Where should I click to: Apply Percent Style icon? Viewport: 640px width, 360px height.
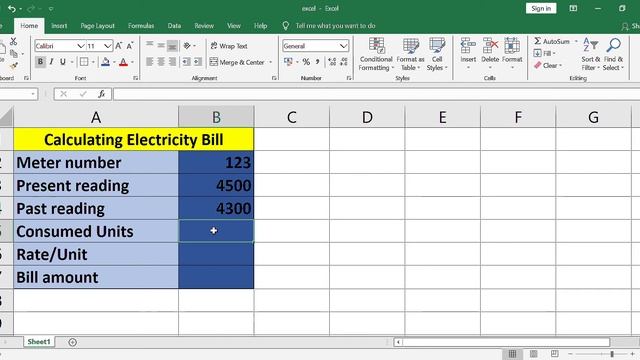coord(306,62)
